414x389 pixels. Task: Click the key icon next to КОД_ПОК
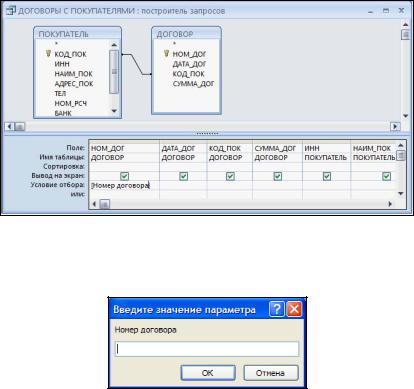click(x=49, y=53)
